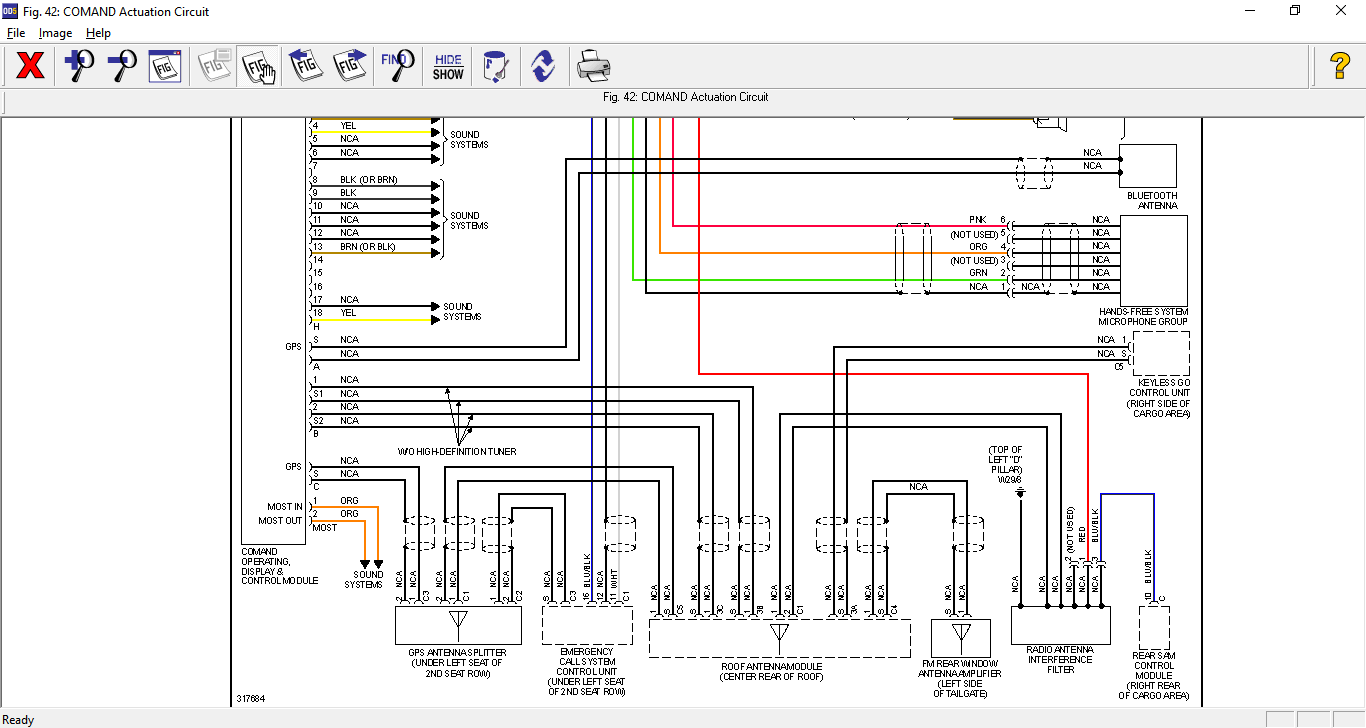Click 'PNK' wire label at pin 6
The width and height of the screenshot is (1366, 728).
978,219
